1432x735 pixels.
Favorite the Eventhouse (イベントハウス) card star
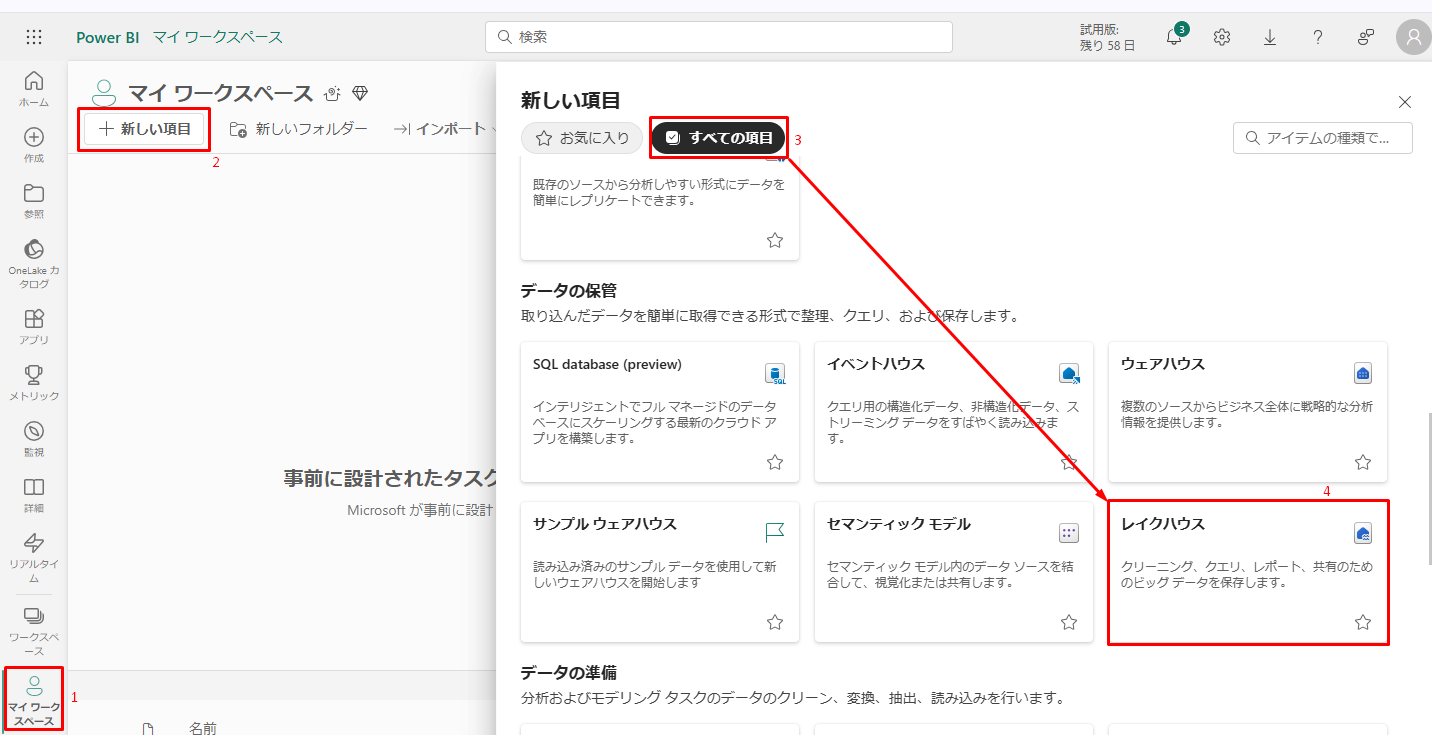click(x=1069, y=462)
